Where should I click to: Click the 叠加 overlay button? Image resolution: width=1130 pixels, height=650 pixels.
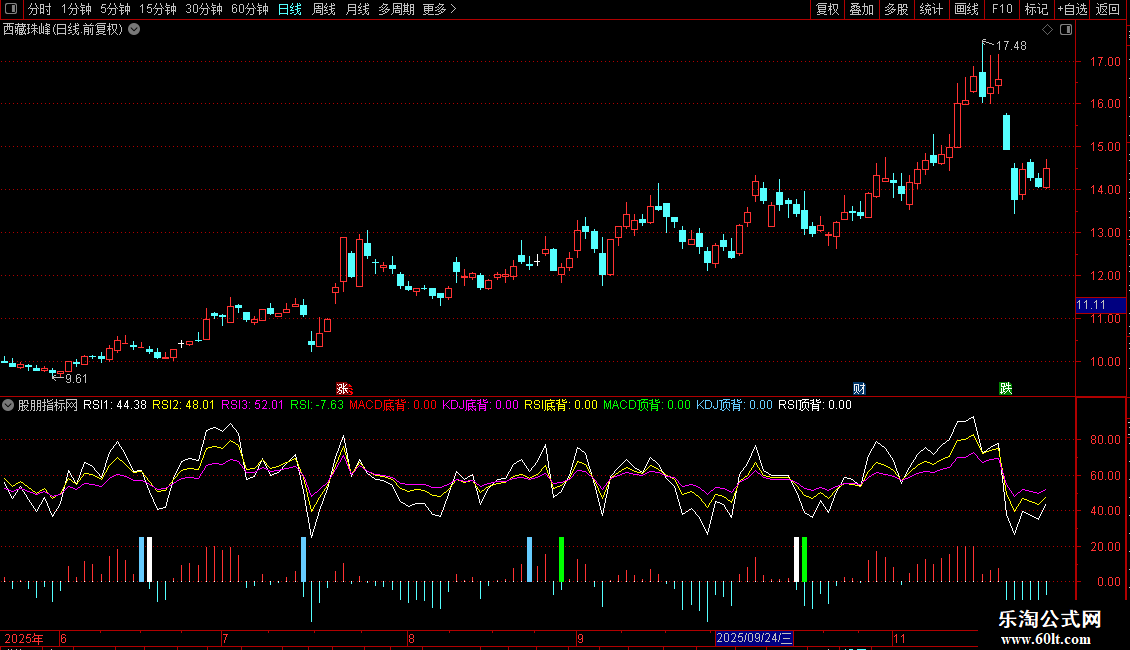[x=862, y=9]
